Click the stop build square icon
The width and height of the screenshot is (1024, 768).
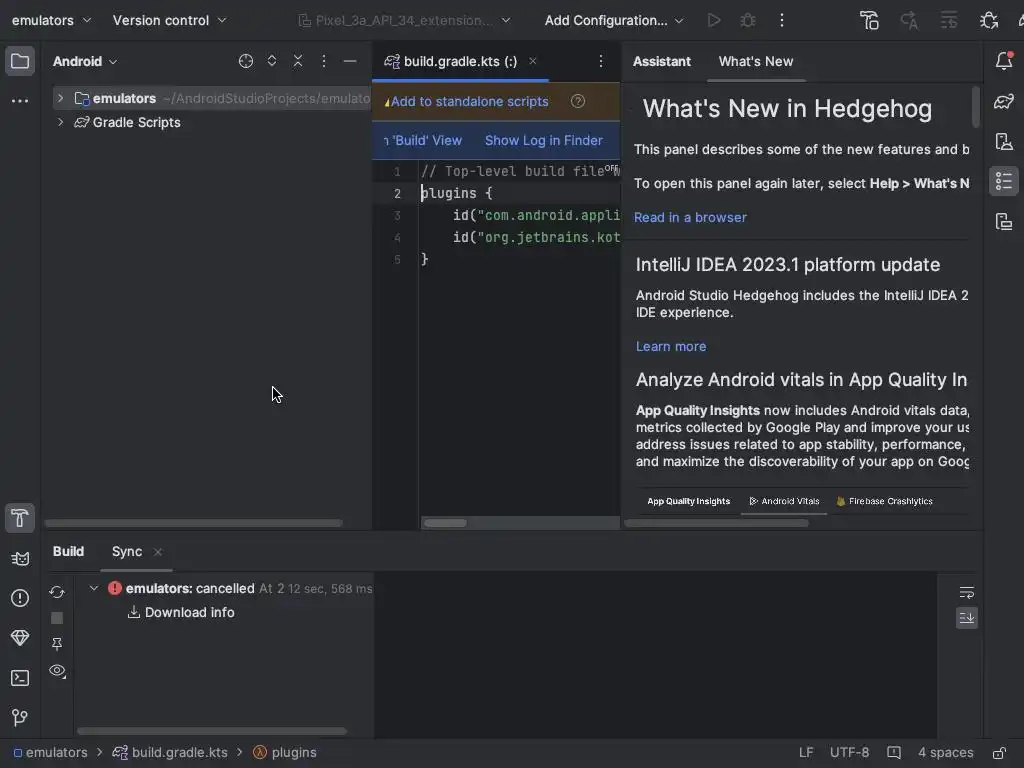coord(57,618)
